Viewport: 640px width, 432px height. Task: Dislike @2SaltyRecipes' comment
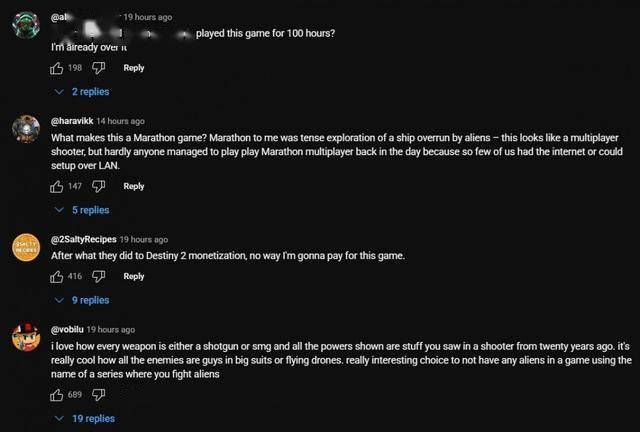coord(98,276)
